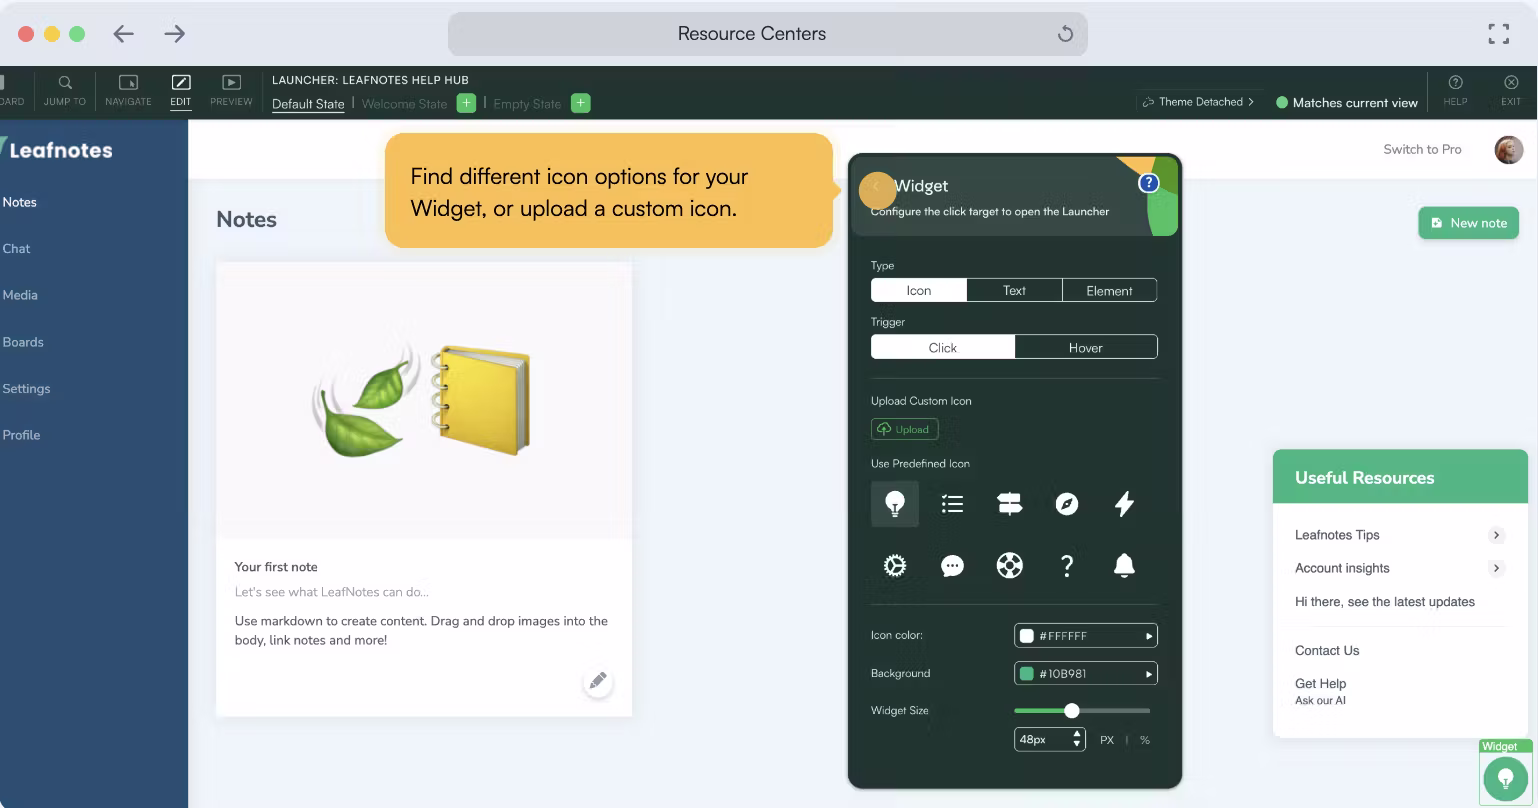
Task: Click the Upload custom icon button
Action: pyautogui.click(x=904, y=429)
